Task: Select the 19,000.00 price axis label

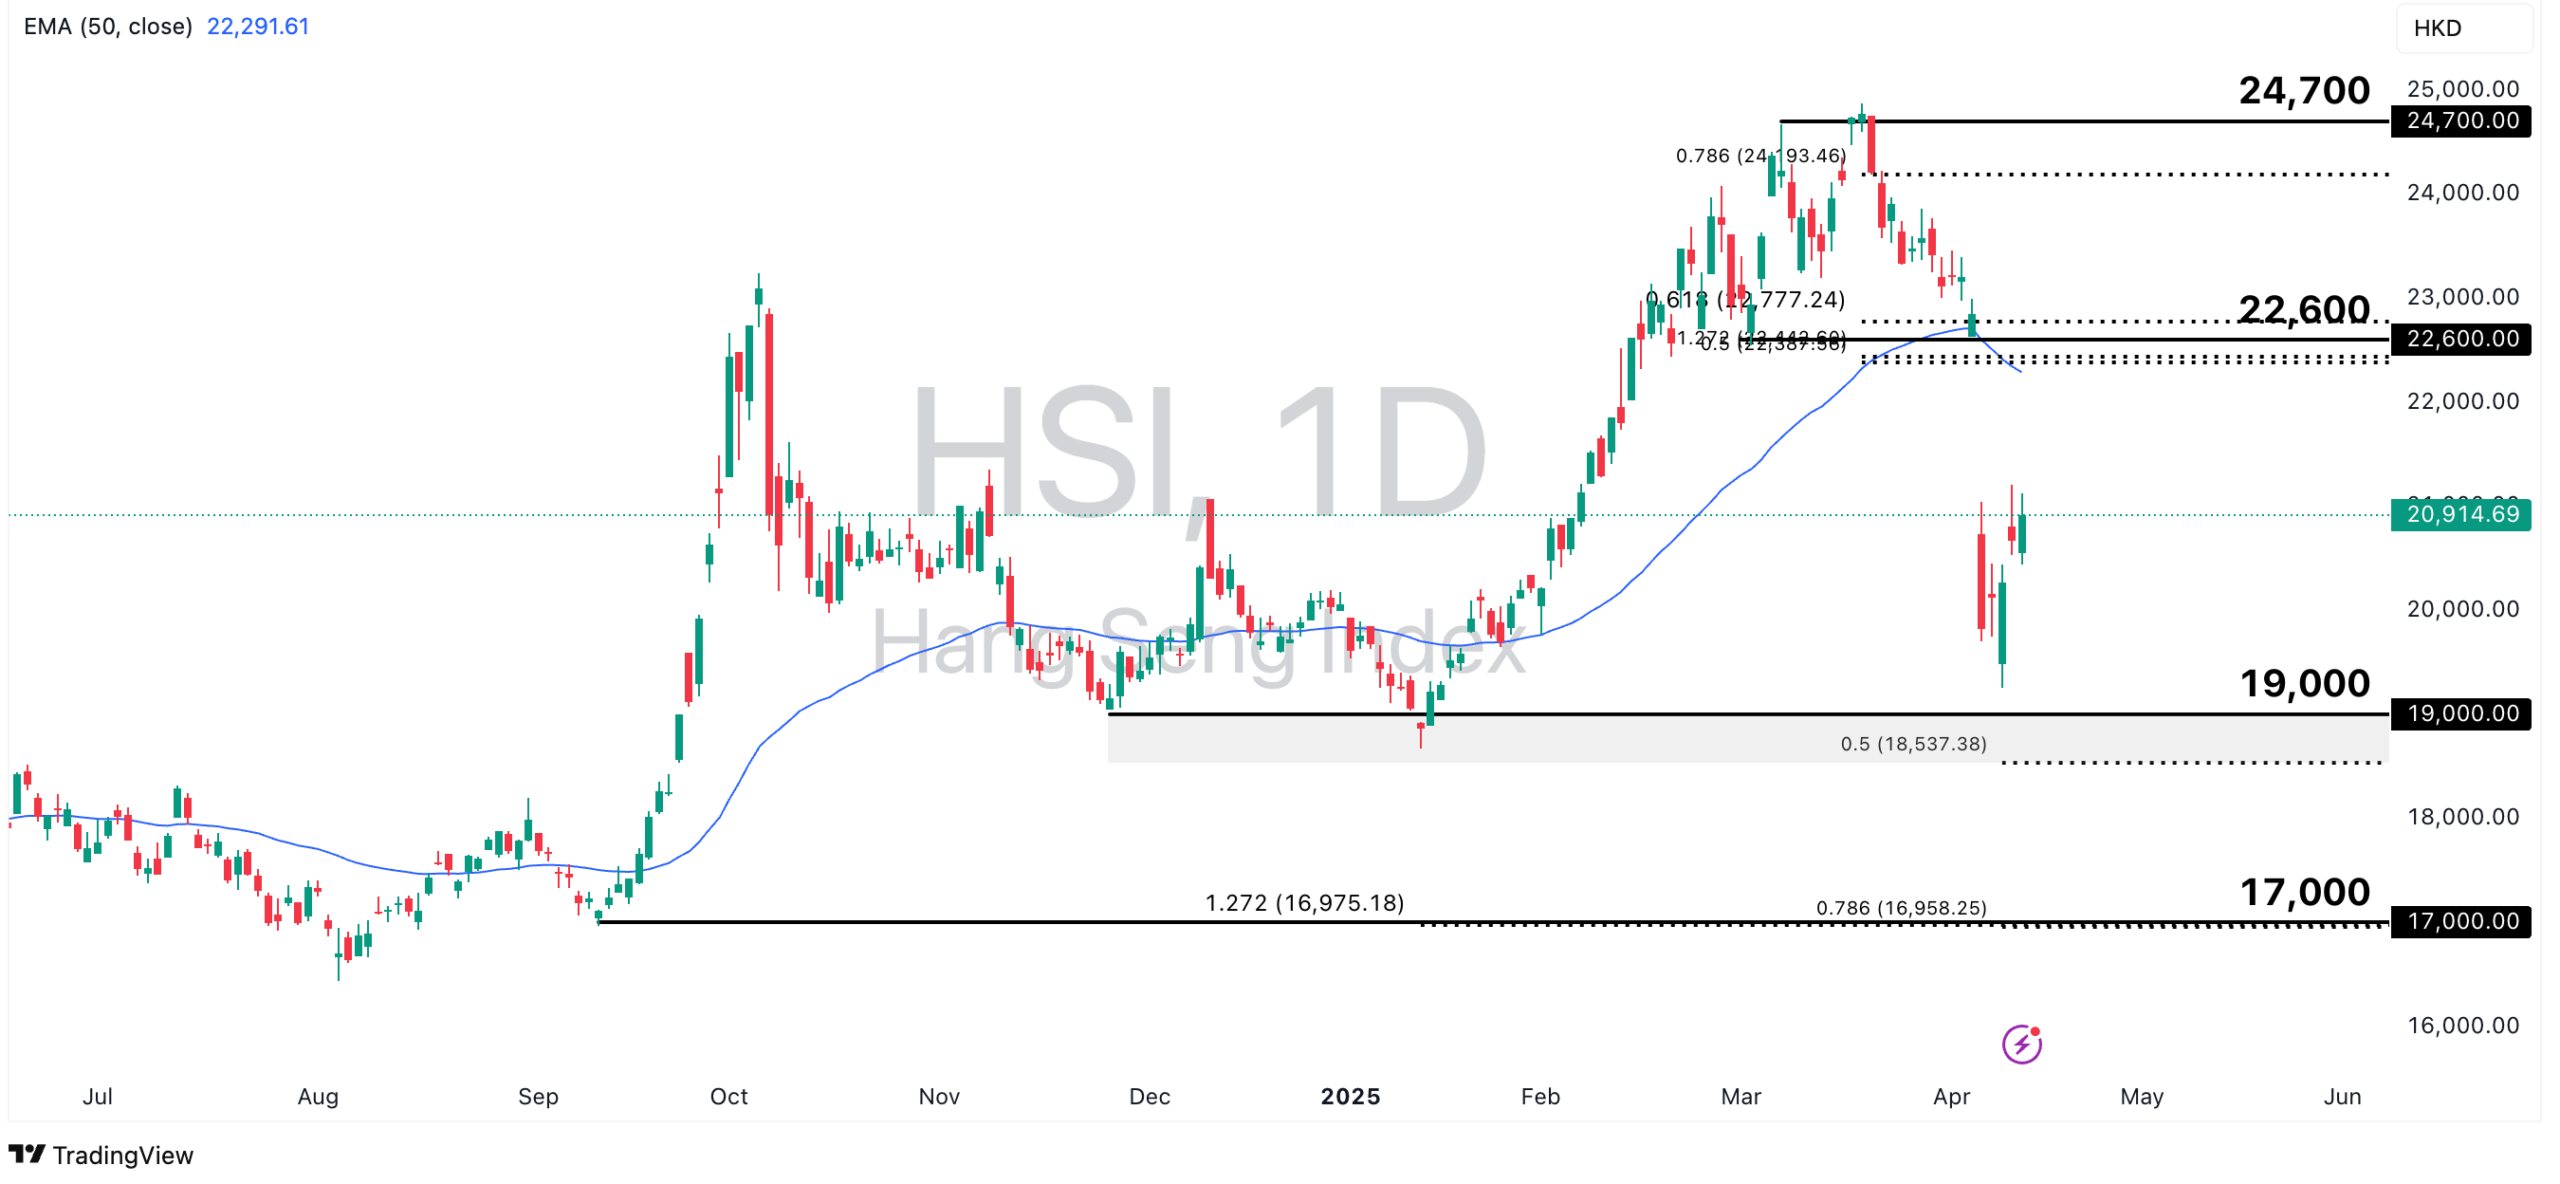Action: point(2460,714)
